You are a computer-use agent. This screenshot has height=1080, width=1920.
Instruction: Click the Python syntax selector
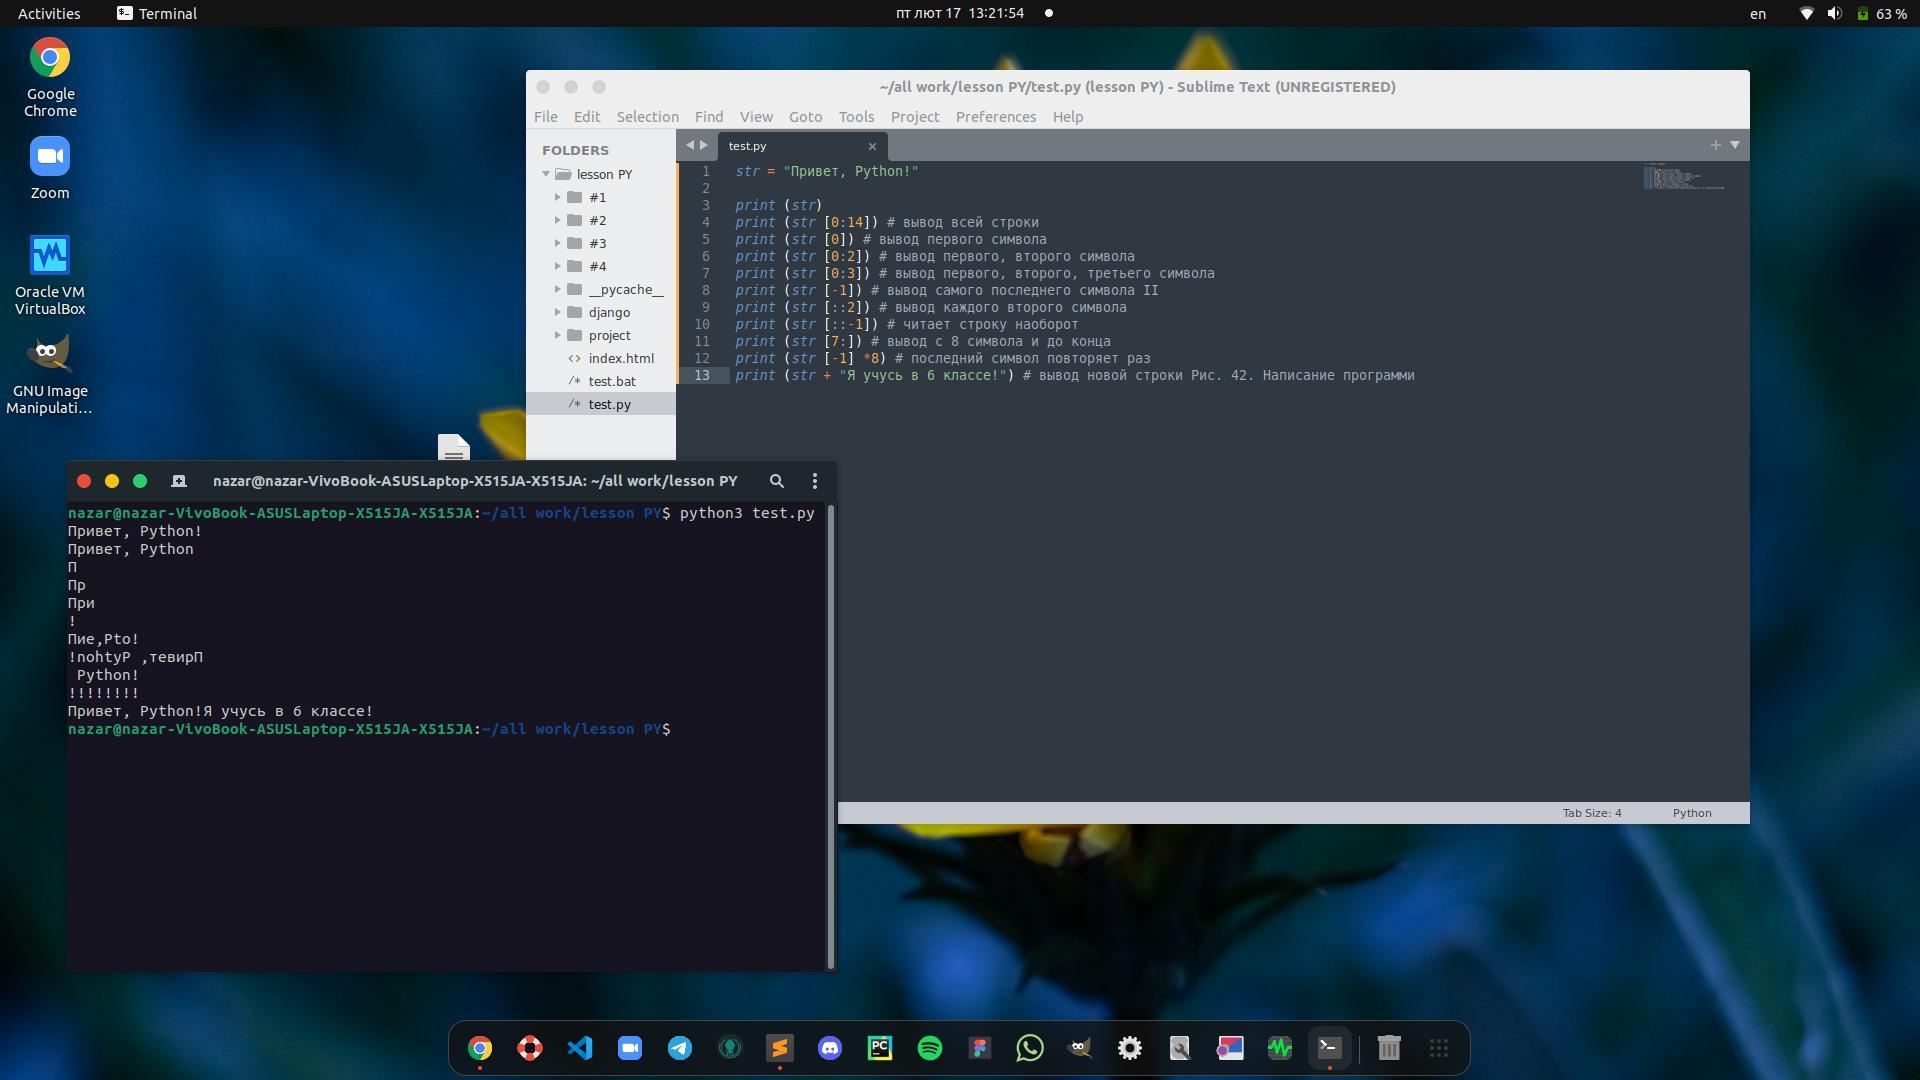point(1692,813)
